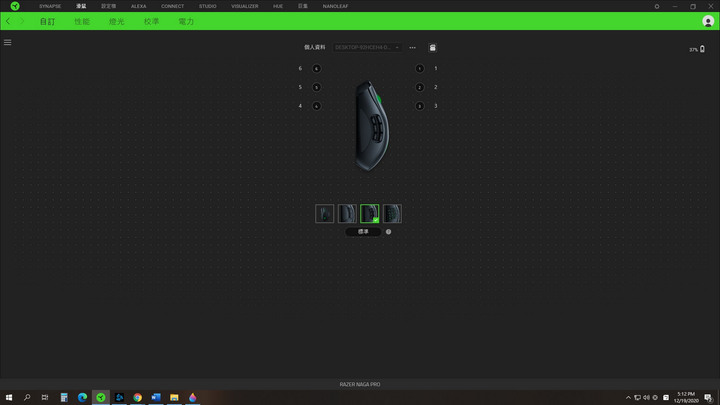Open the 設定檔 top tab

click(108, 6)
